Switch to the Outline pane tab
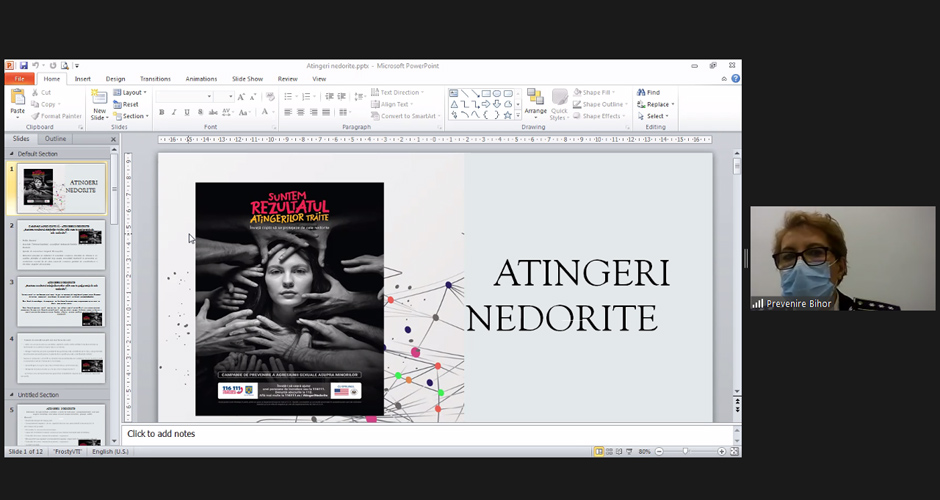The image size is (940, 500). [55, 138]
